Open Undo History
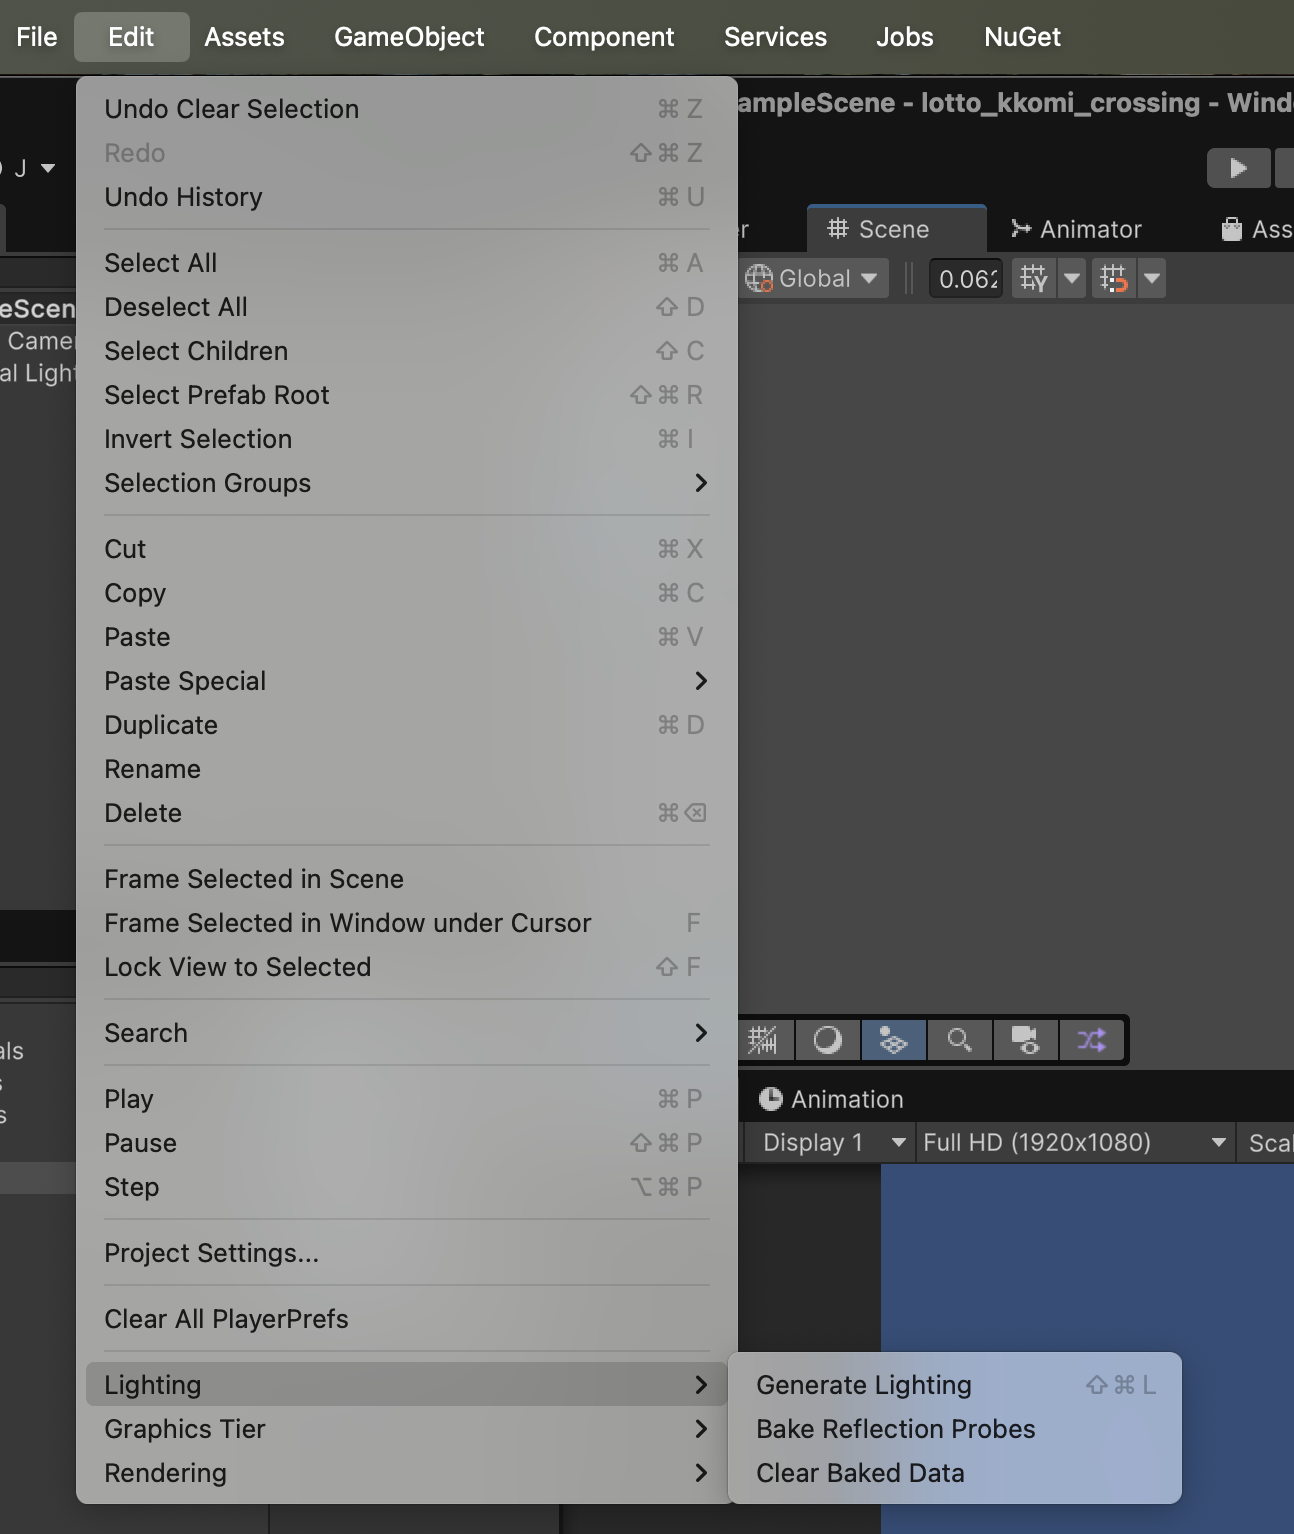 (406, 197)
